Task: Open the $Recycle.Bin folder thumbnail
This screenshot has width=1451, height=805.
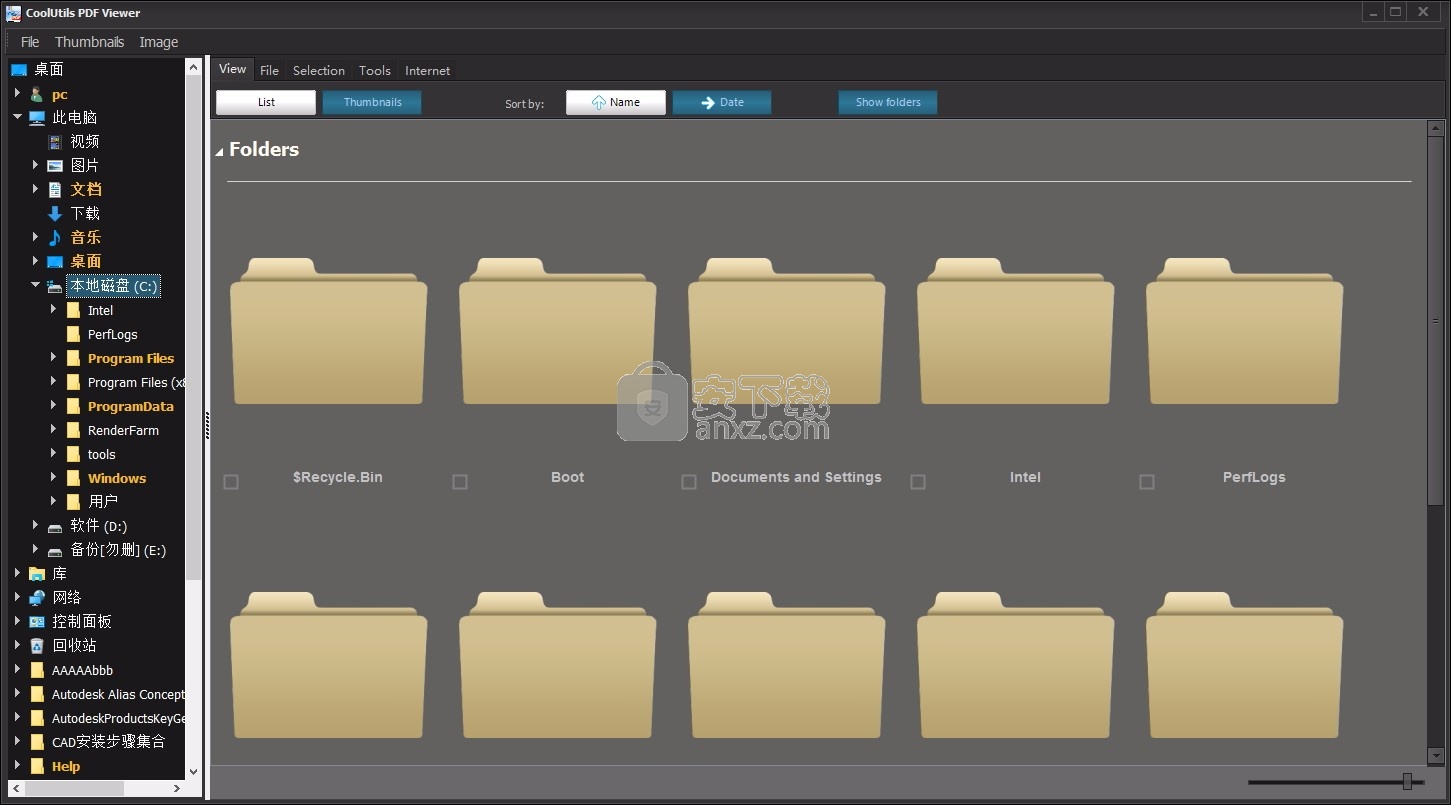Action: [328, 331]
